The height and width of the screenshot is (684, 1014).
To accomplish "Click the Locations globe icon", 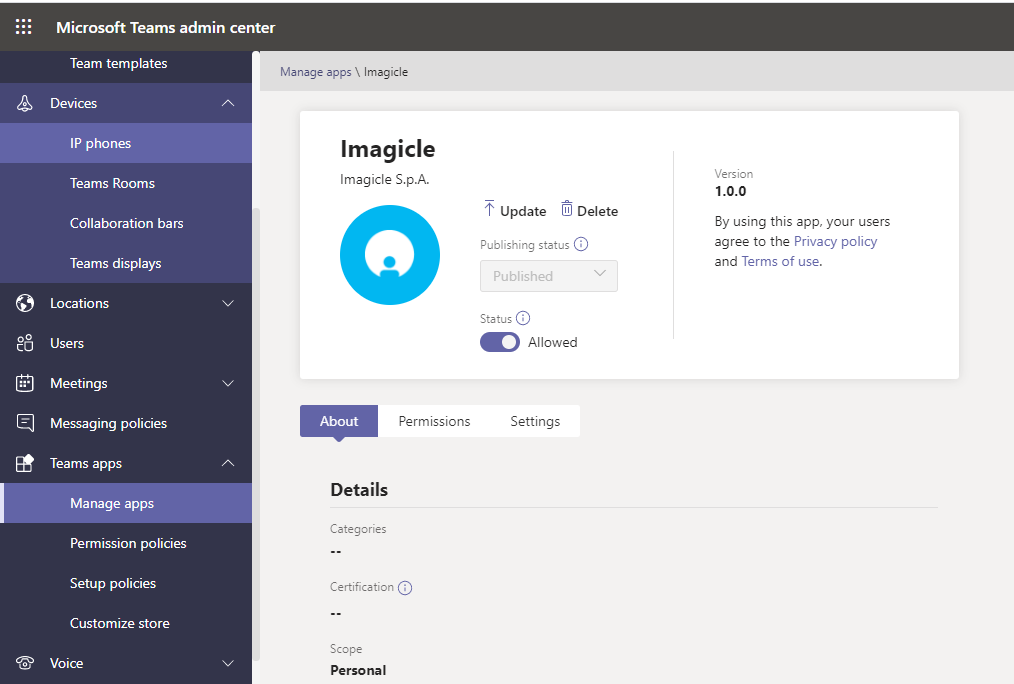I will pos(26,303).
